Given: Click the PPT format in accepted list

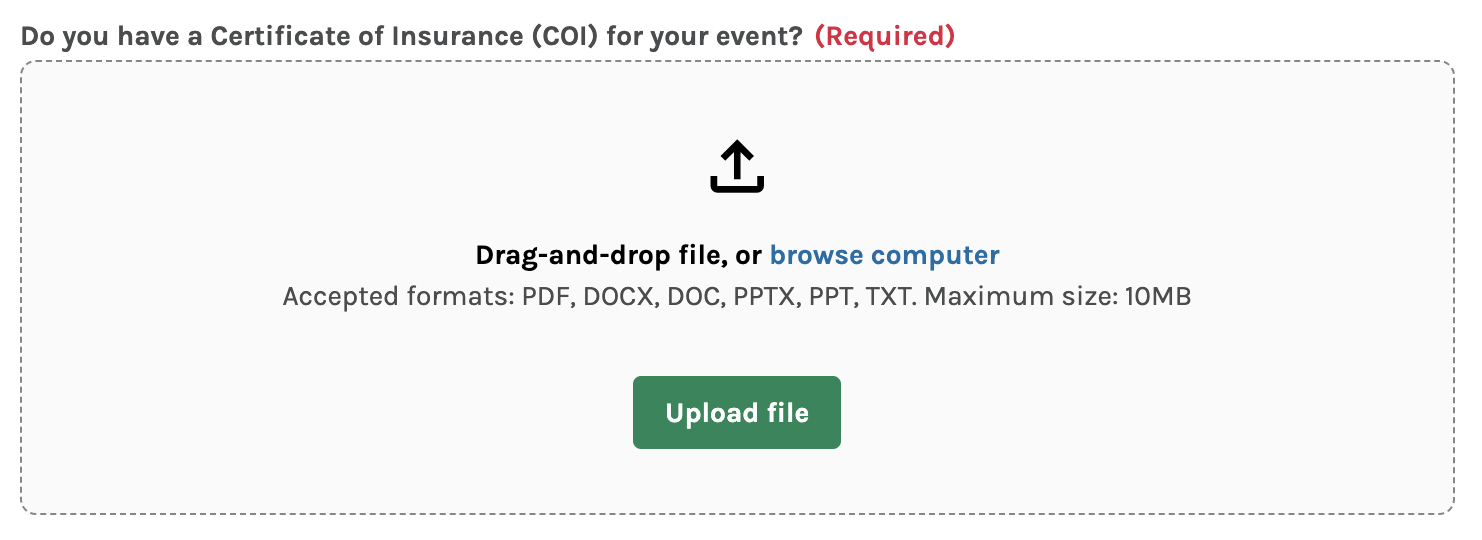Looking at the screenshot, I should click(834, 297).
